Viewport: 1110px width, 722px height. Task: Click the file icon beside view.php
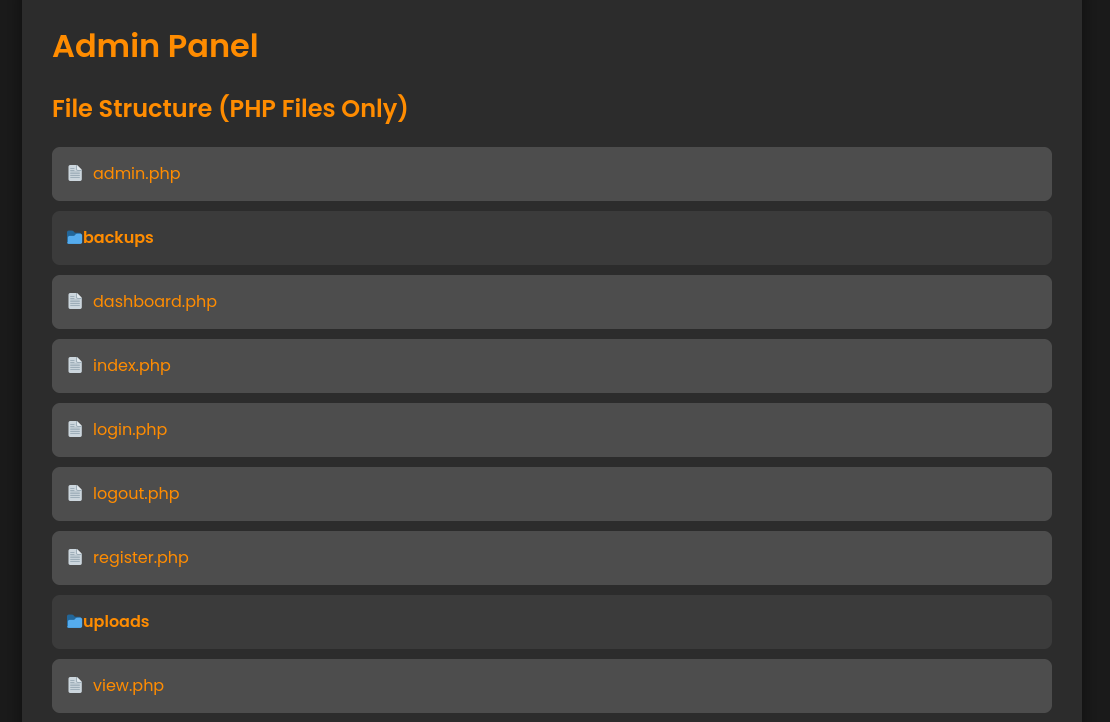click(x=75, y=685)
